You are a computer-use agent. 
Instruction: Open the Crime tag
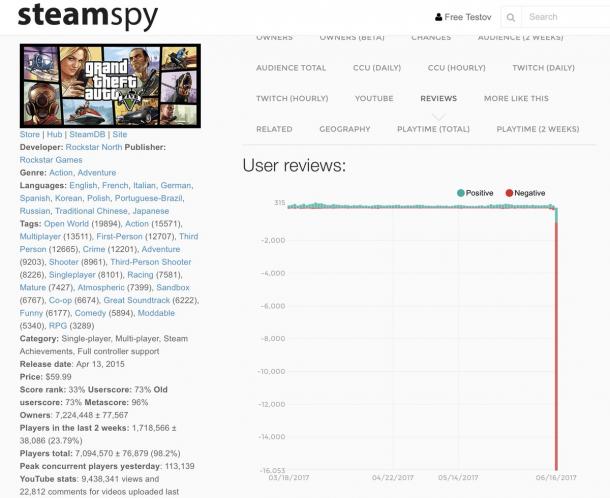pos(94,249)
